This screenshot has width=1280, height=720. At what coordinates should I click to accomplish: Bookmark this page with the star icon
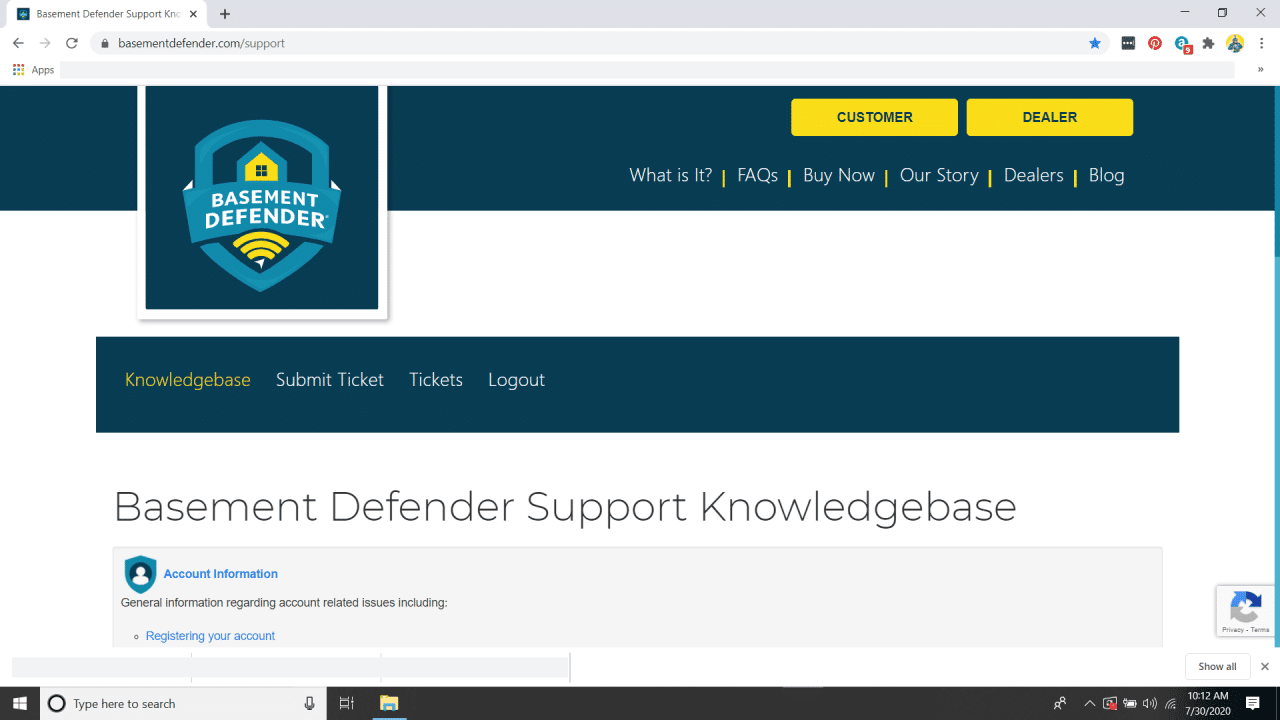(1095, 43)
